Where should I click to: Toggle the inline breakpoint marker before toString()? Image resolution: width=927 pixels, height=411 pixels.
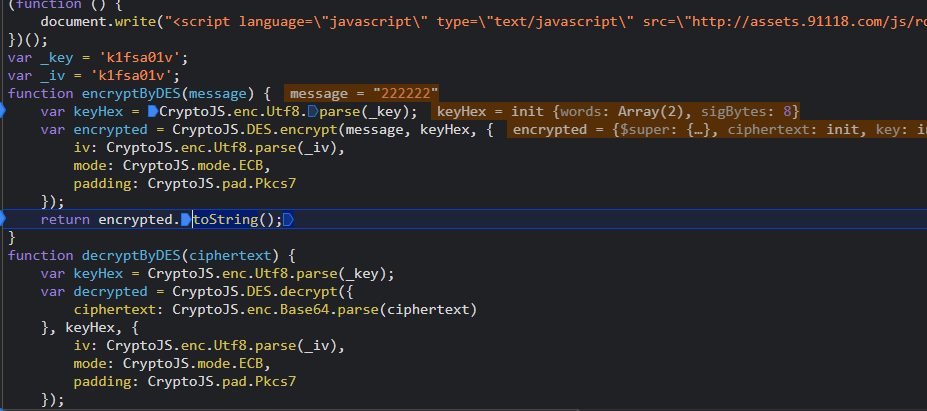tap(186, 220)
